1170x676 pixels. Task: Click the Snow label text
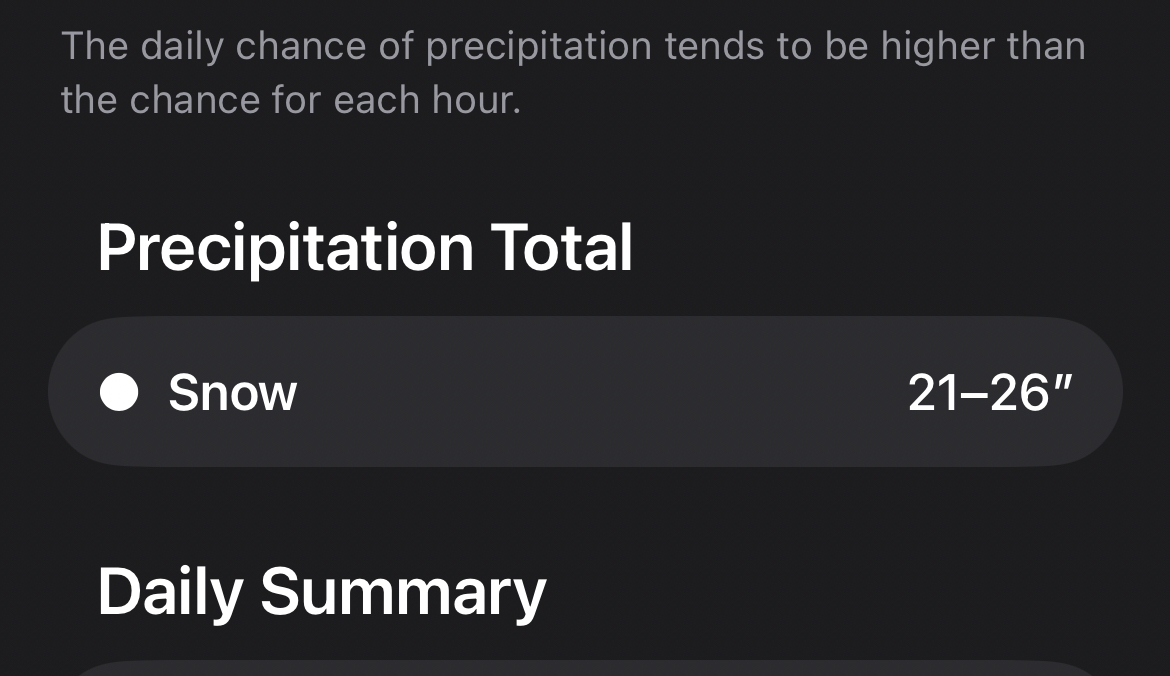tap(232, 392)
